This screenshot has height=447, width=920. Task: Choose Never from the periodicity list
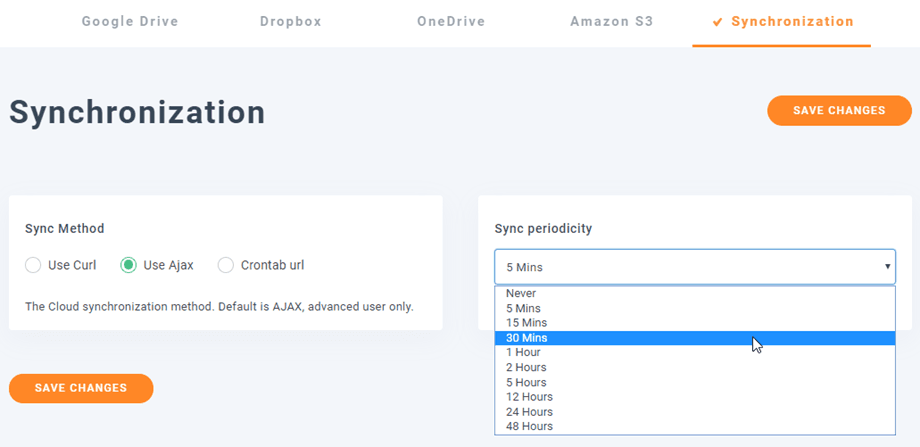pos(521,293)
